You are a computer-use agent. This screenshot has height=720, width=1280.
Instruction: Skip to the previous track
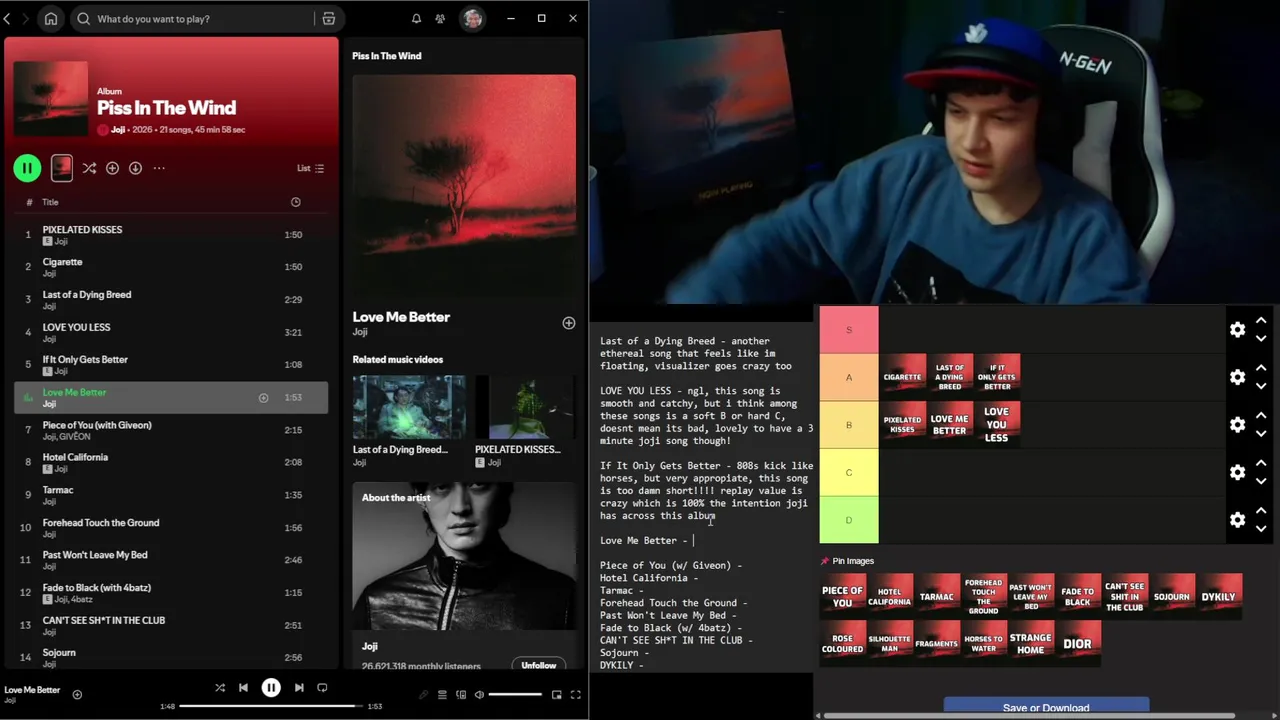click(243, 687)
